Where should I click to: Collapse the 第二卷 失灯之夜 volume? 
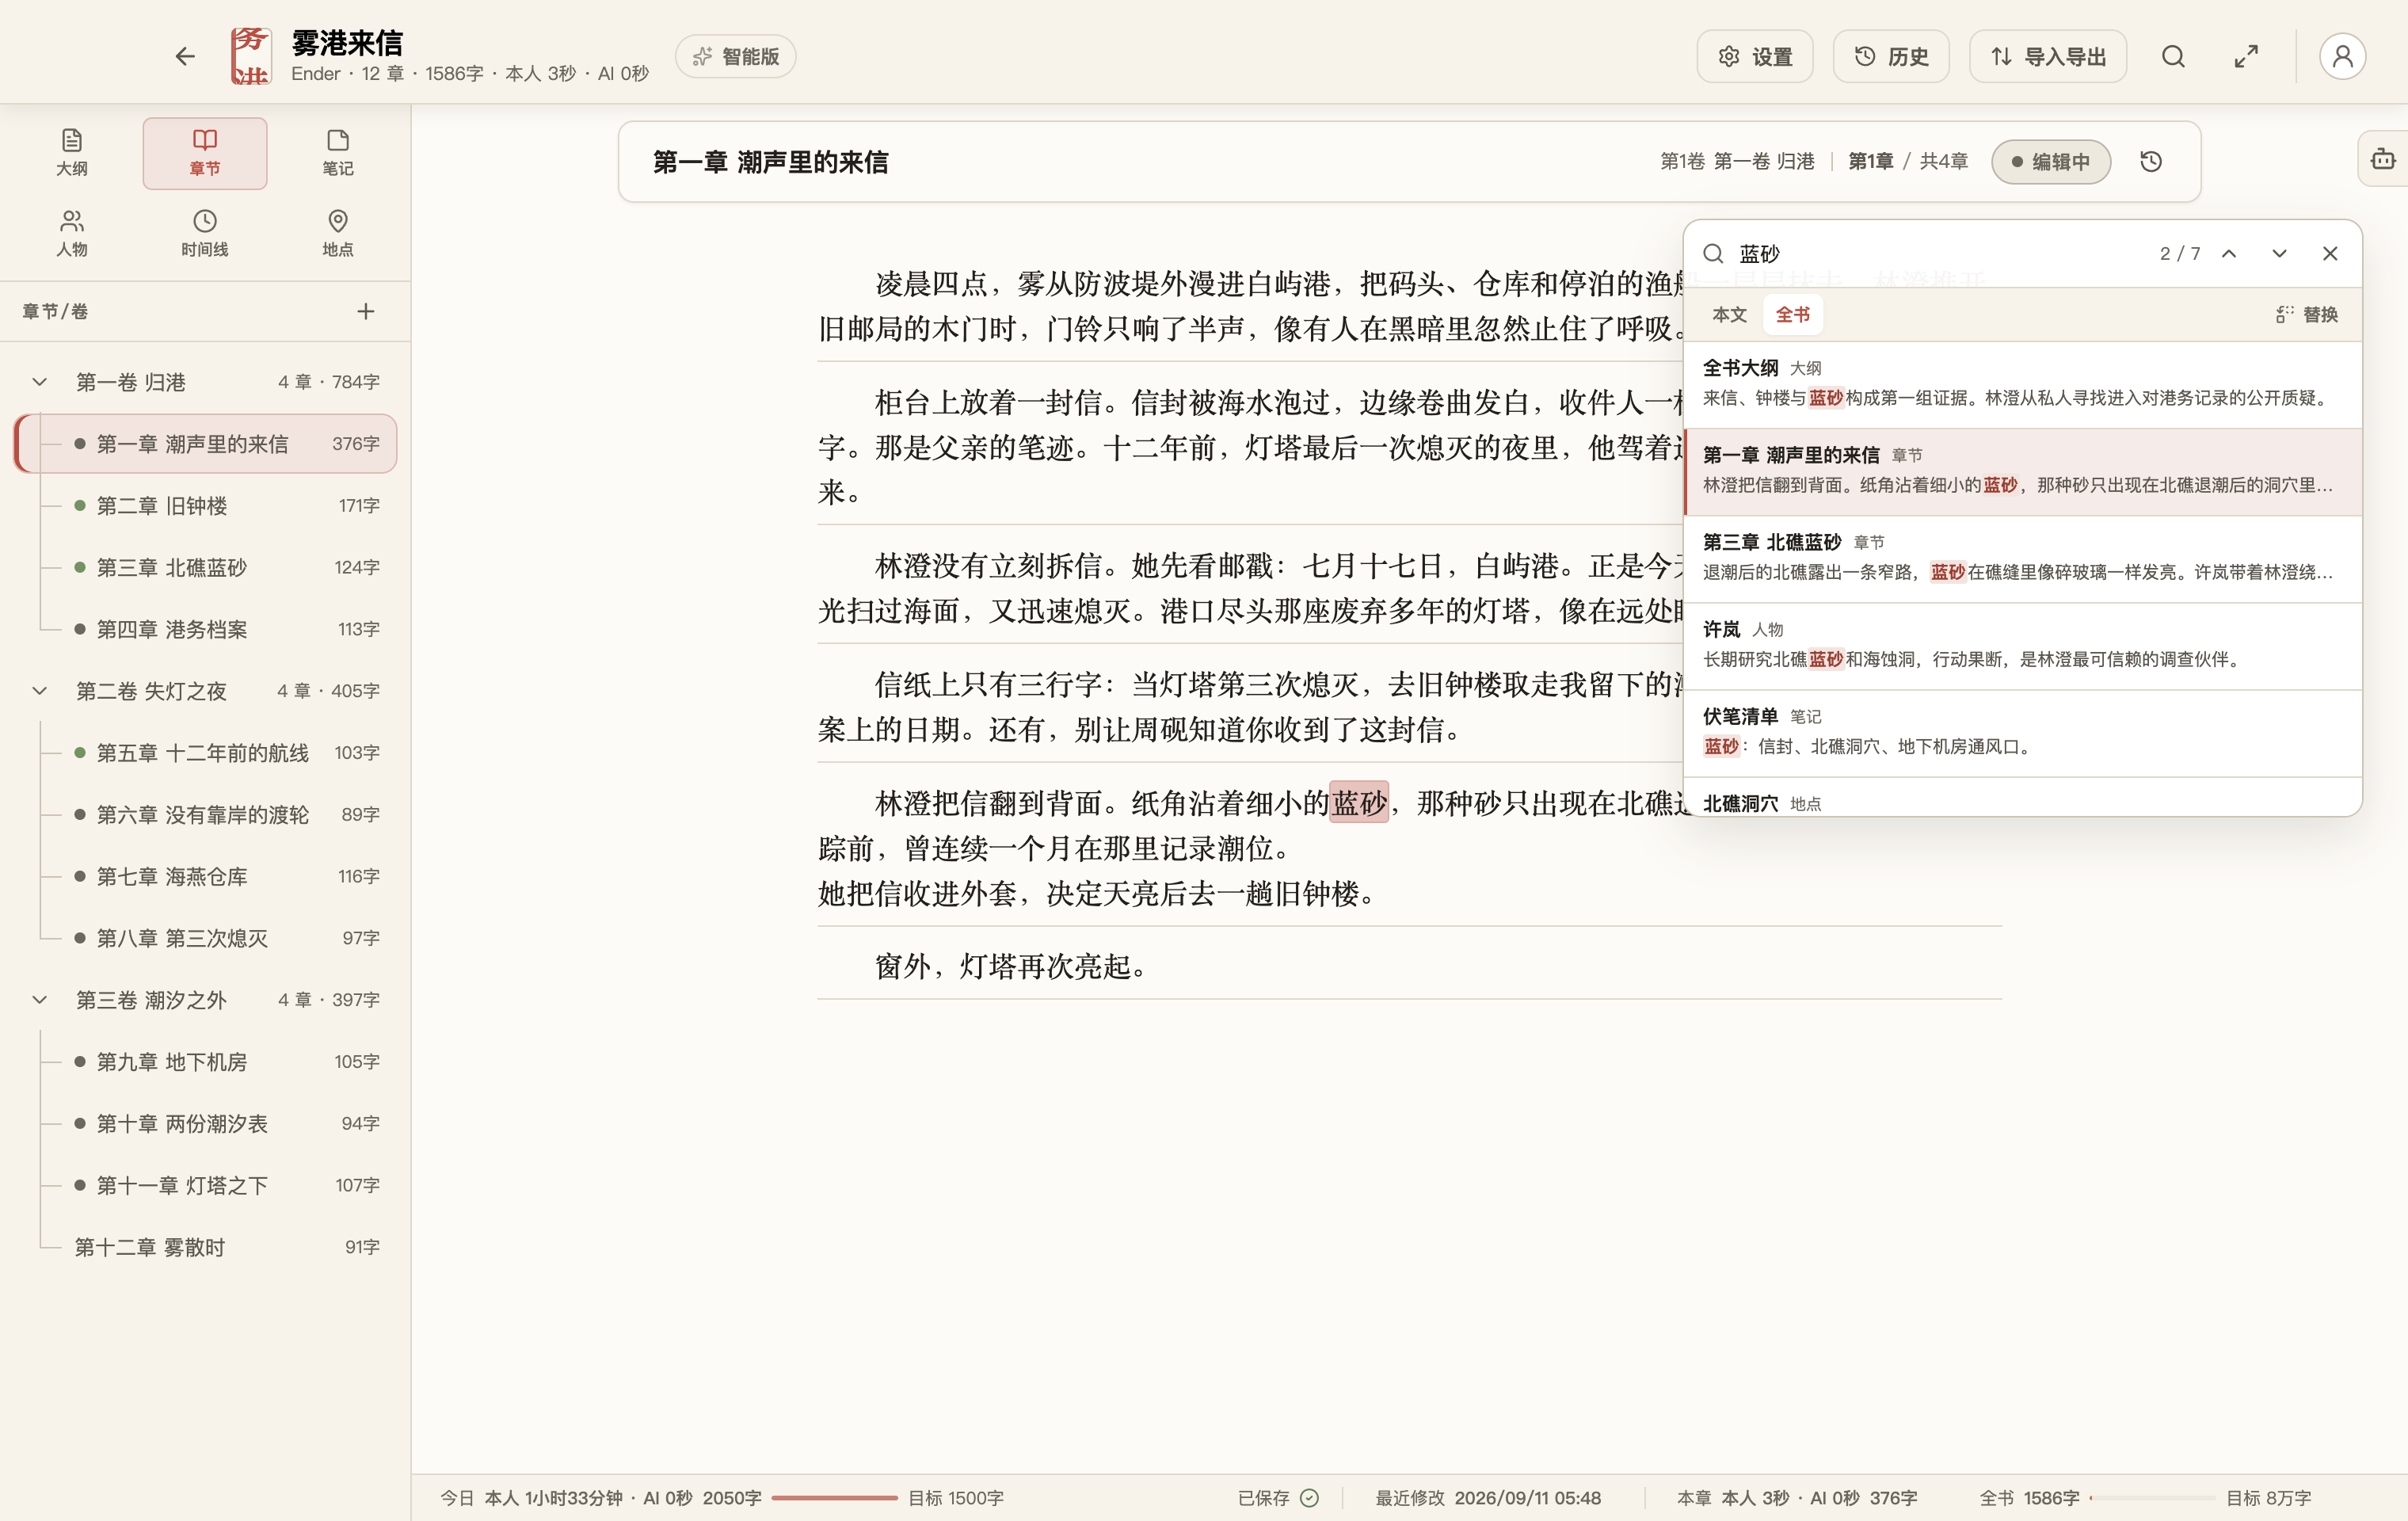pos(39,691)
